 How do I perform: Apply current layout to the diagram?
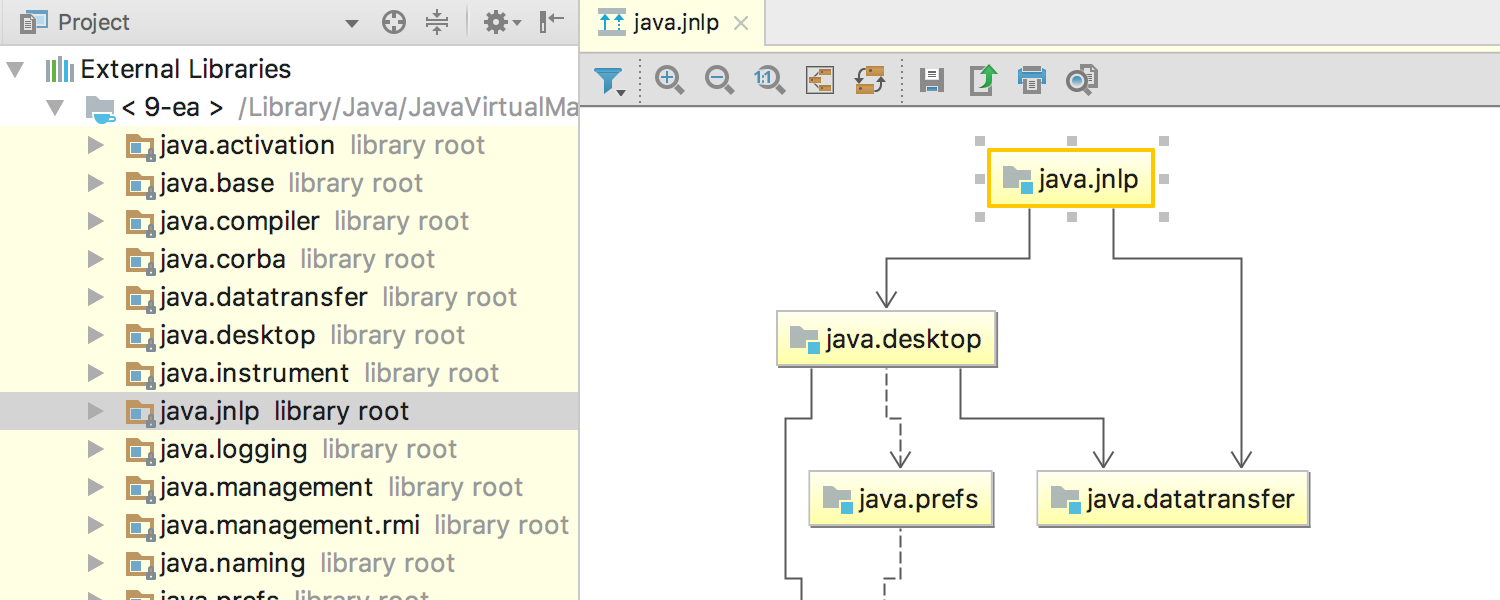point(871,80)
